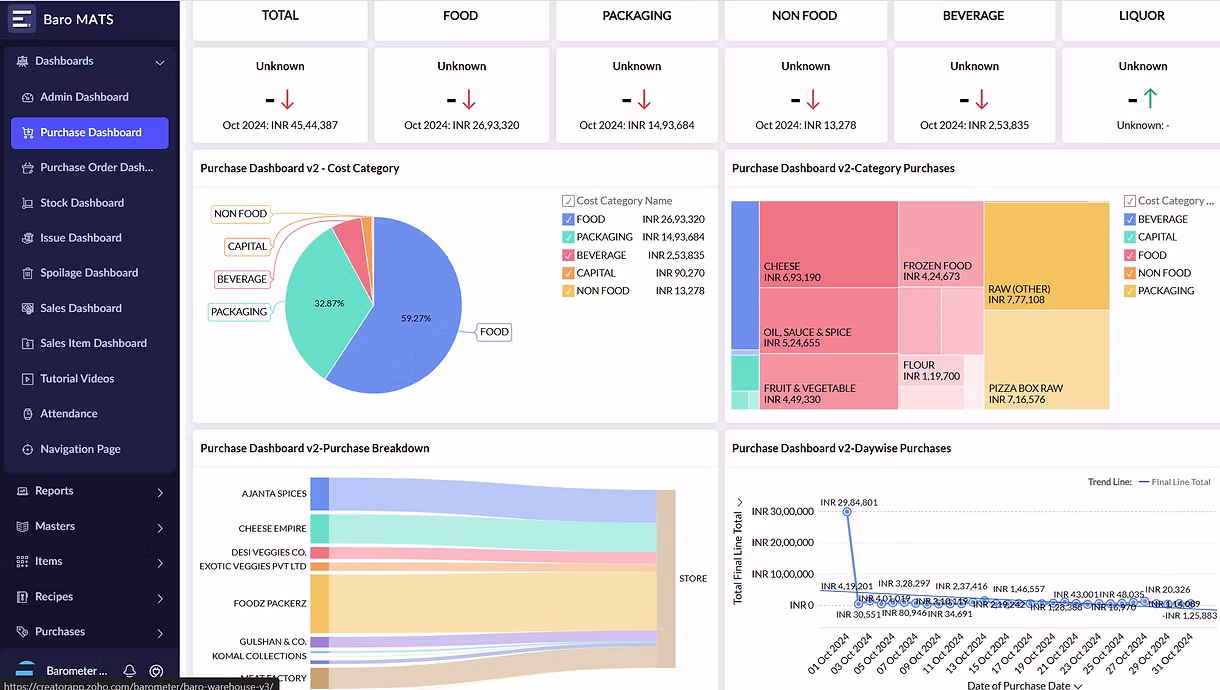Click the FLOUR INR 1,19,700 treemap tile
Image resolution: width=1220 pixels, height=690 pixels.
pos(931,371)
